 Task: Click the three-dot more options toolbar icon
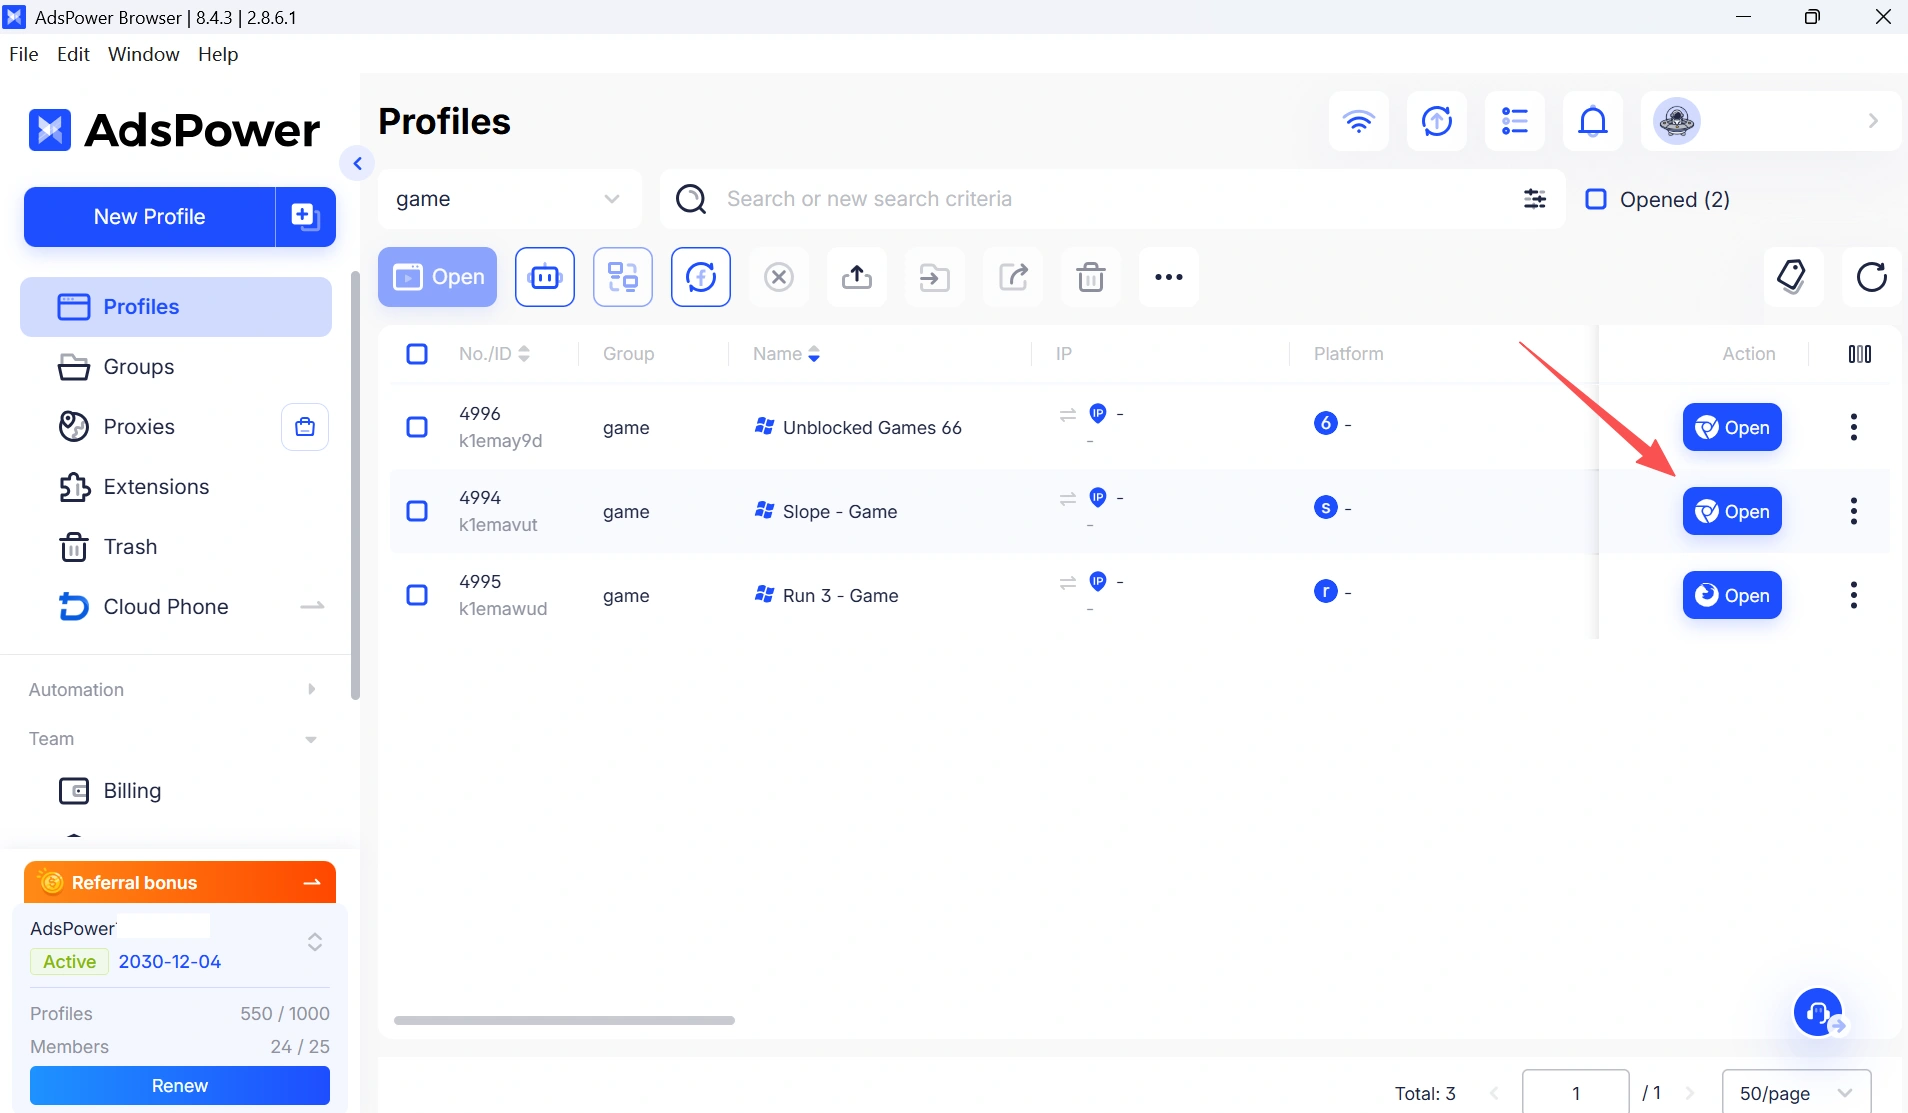pyautogui.click(x=1169, y=277)
